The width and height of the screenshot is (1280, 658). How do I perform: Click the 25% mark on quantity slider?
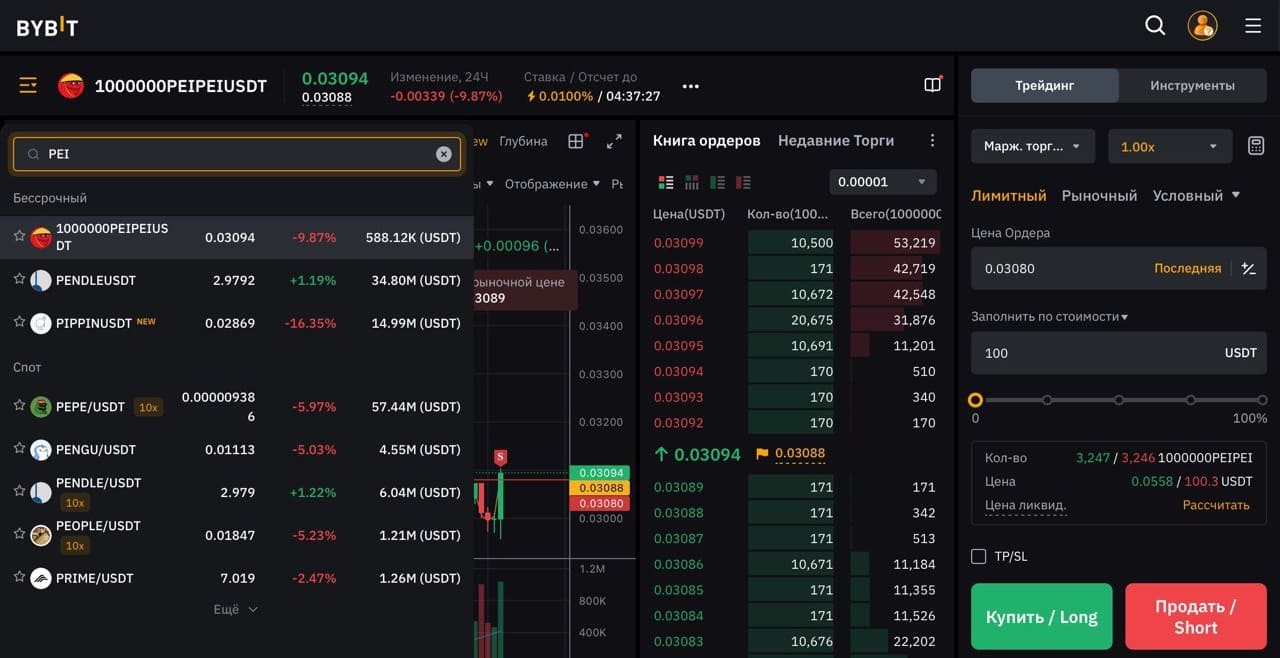click(1047, 400)
